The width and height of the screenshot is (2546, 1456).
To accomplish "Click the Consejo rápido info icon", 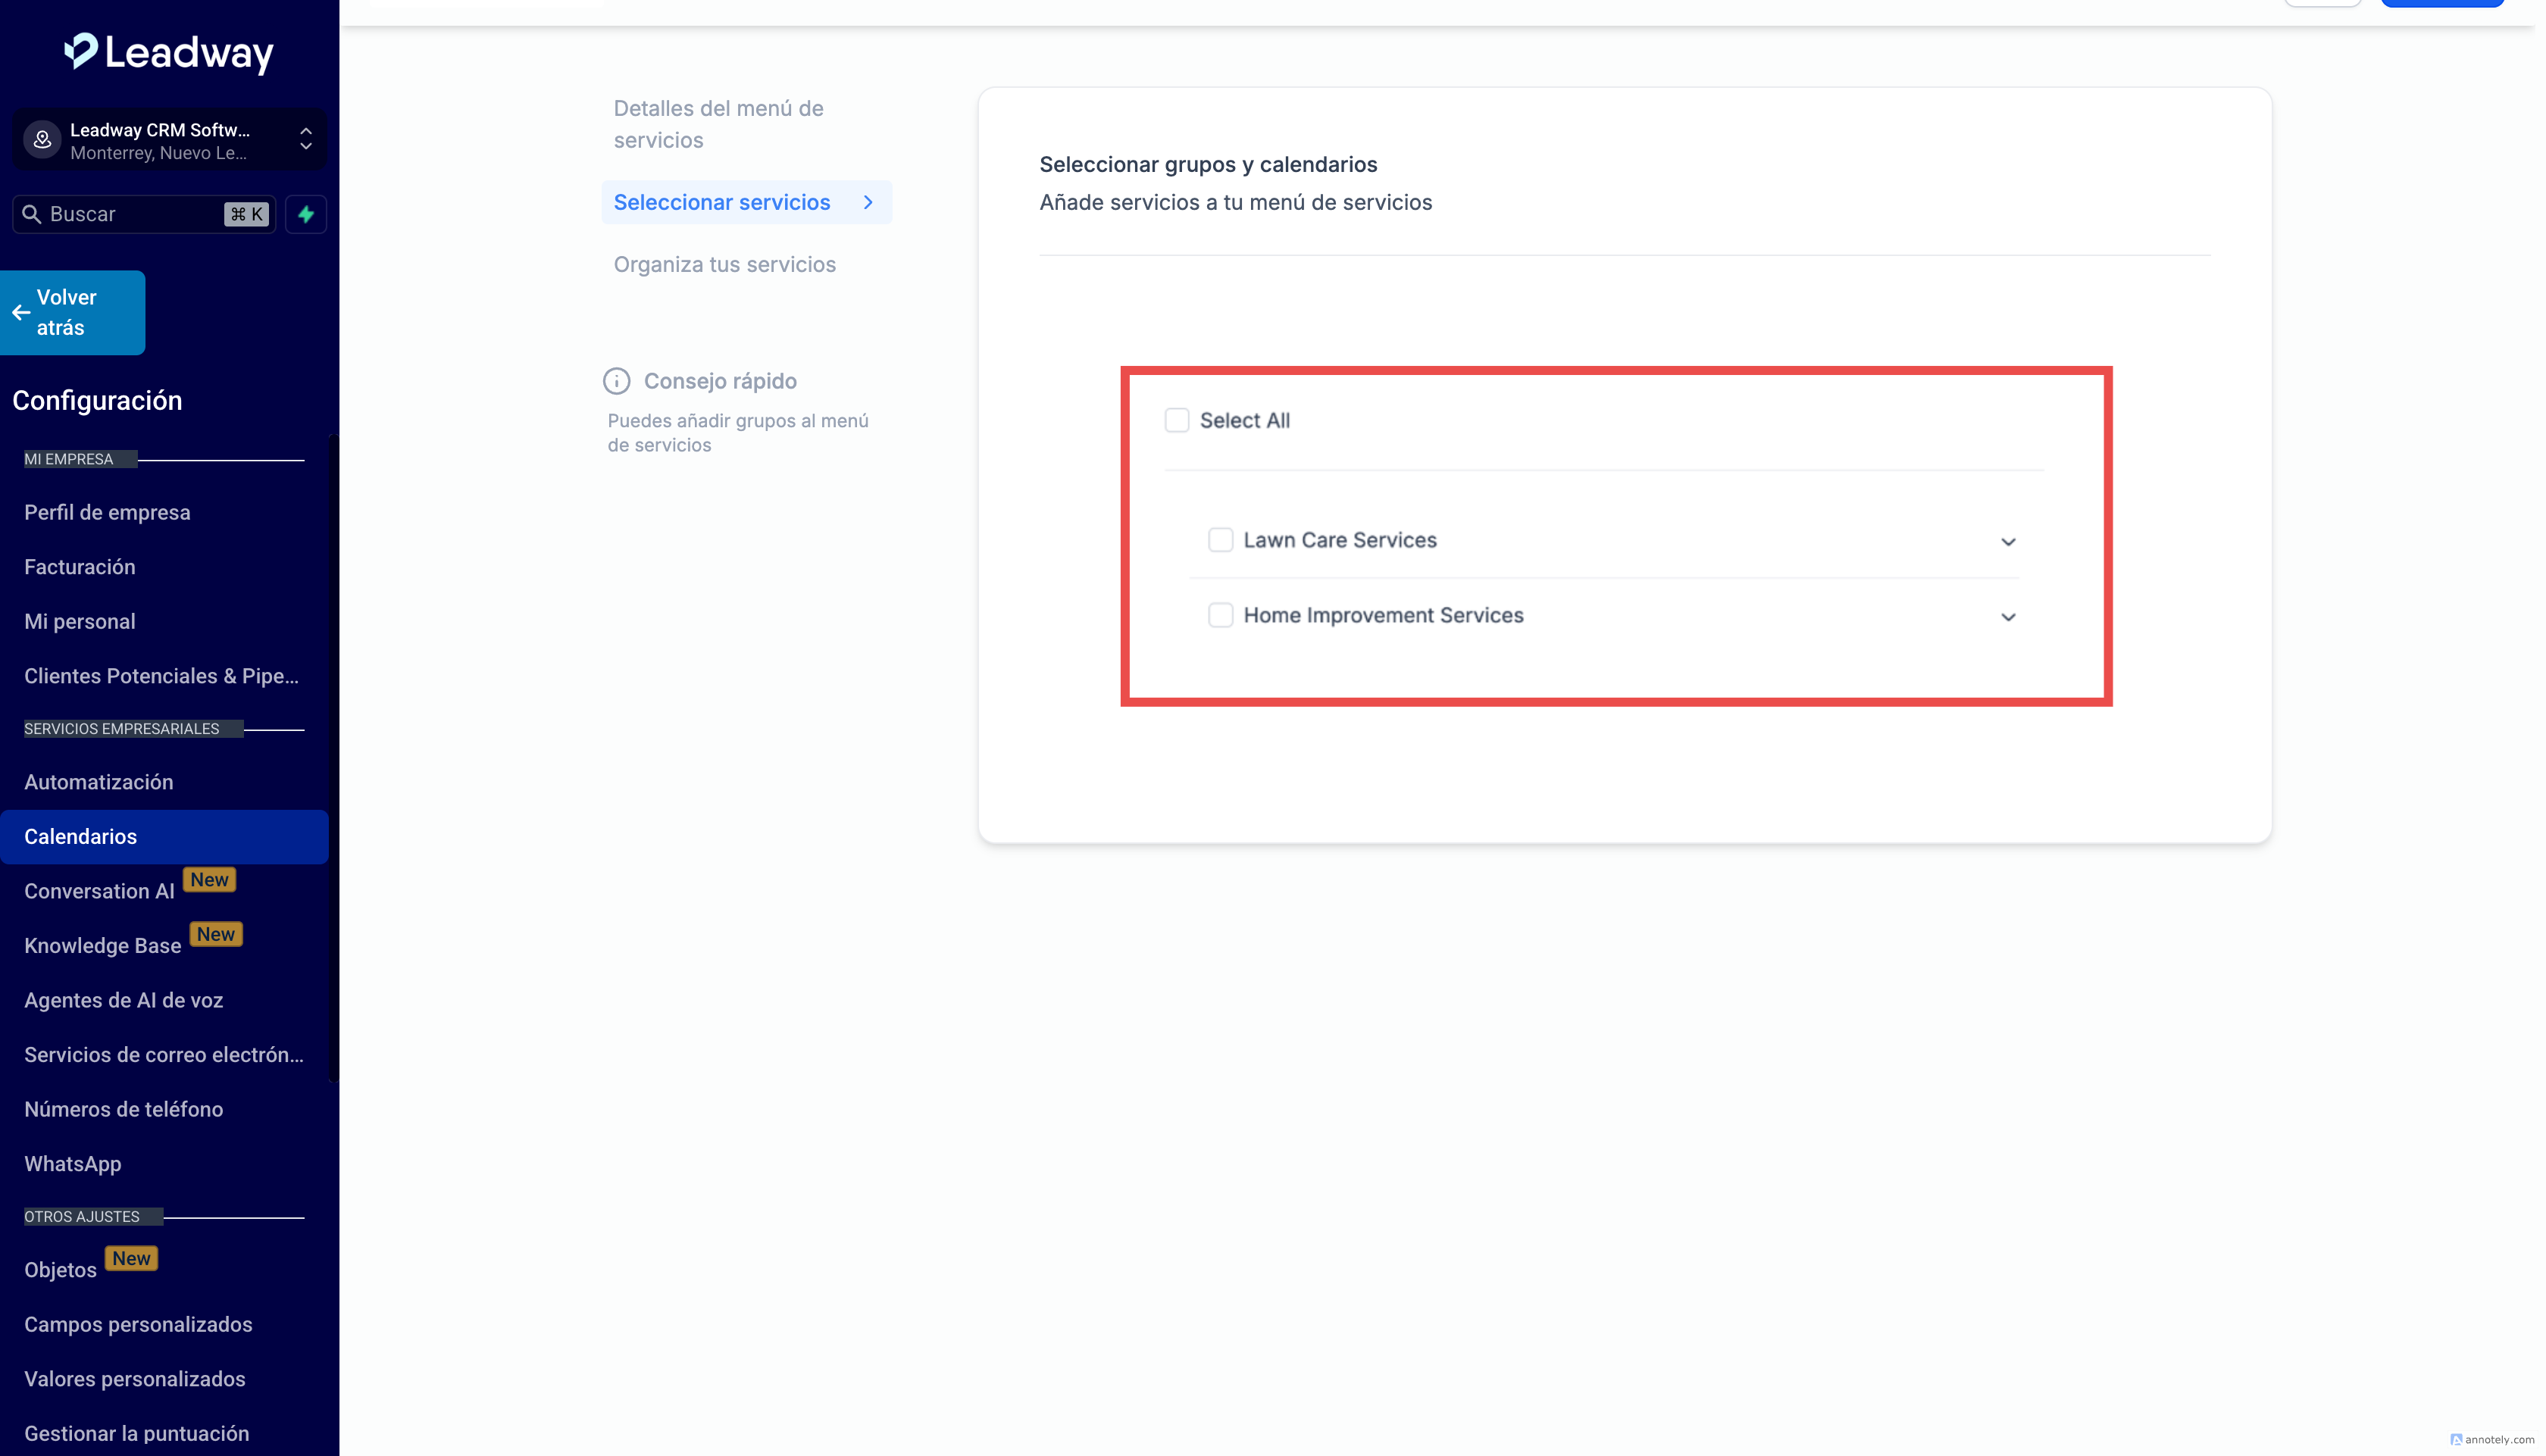I will [616, 381].
